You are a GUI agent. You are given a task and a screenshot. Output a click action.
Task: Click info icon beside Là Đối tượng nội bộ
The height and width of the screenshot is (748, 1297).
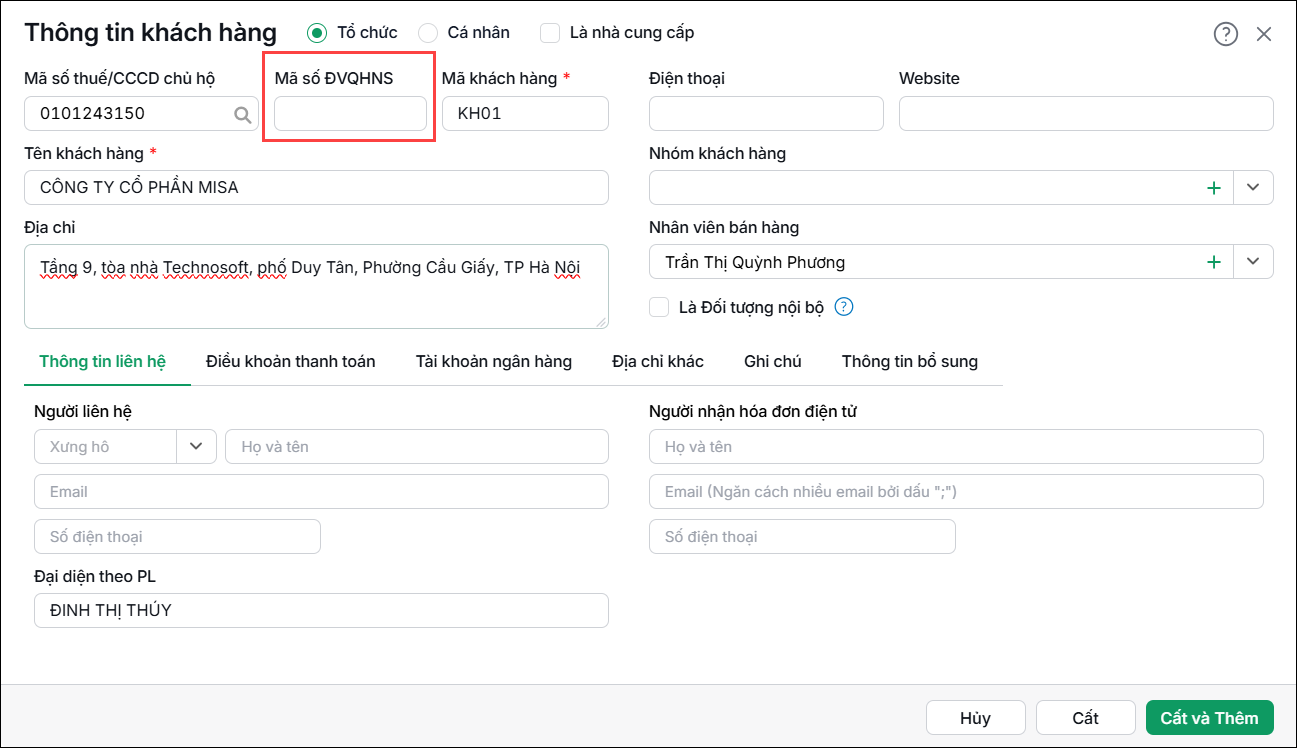coord(843,307)
